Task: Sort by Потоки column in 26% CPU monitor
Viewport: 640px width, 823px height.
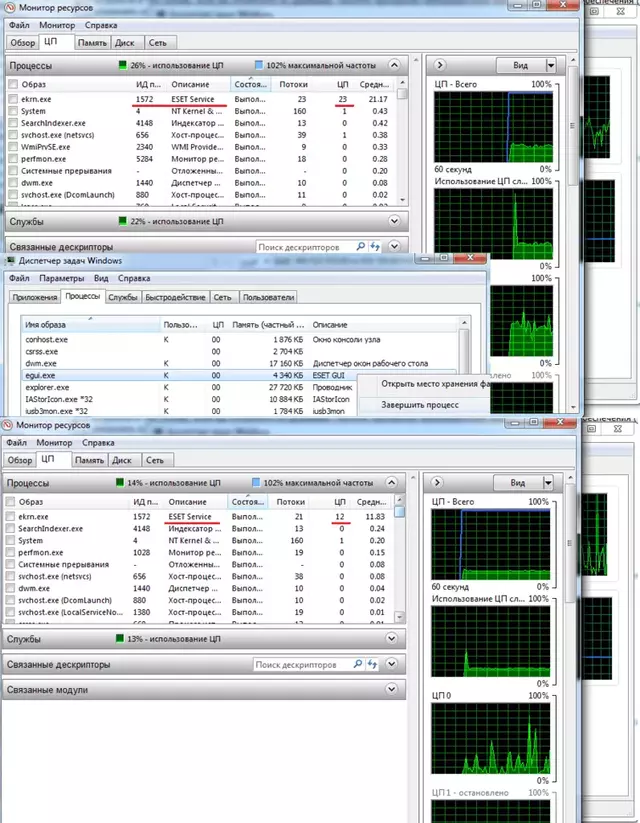Action: point(292,85)
